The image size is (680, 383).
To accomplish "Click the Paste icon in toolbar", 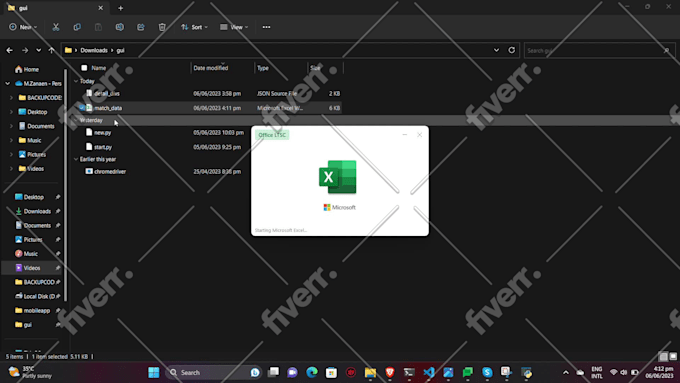I will tap(98, 27).
